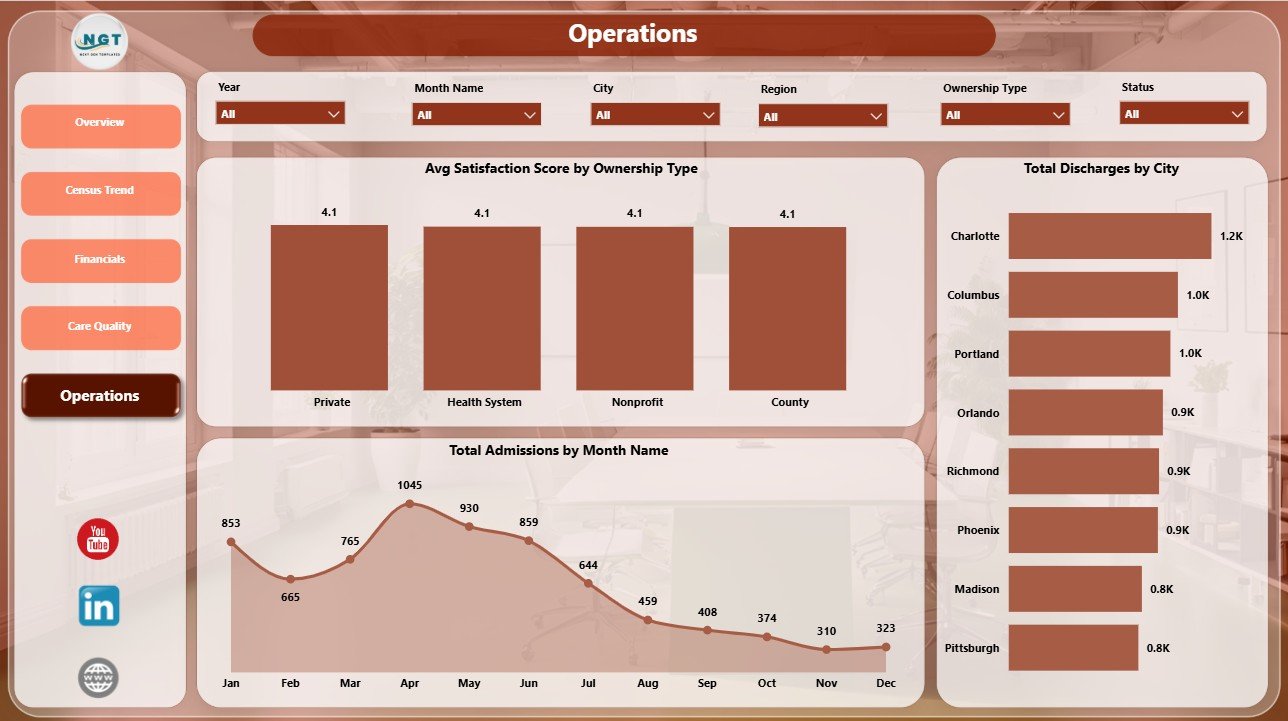Screen dimensions: 1288x721
Task: Click the May data point labeled 930
Action: pos(469,526)
